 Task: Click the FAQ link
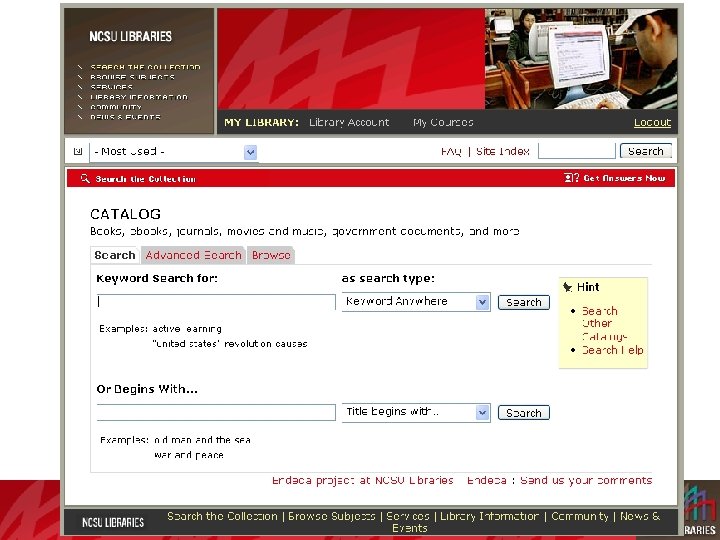pos(451,152)
